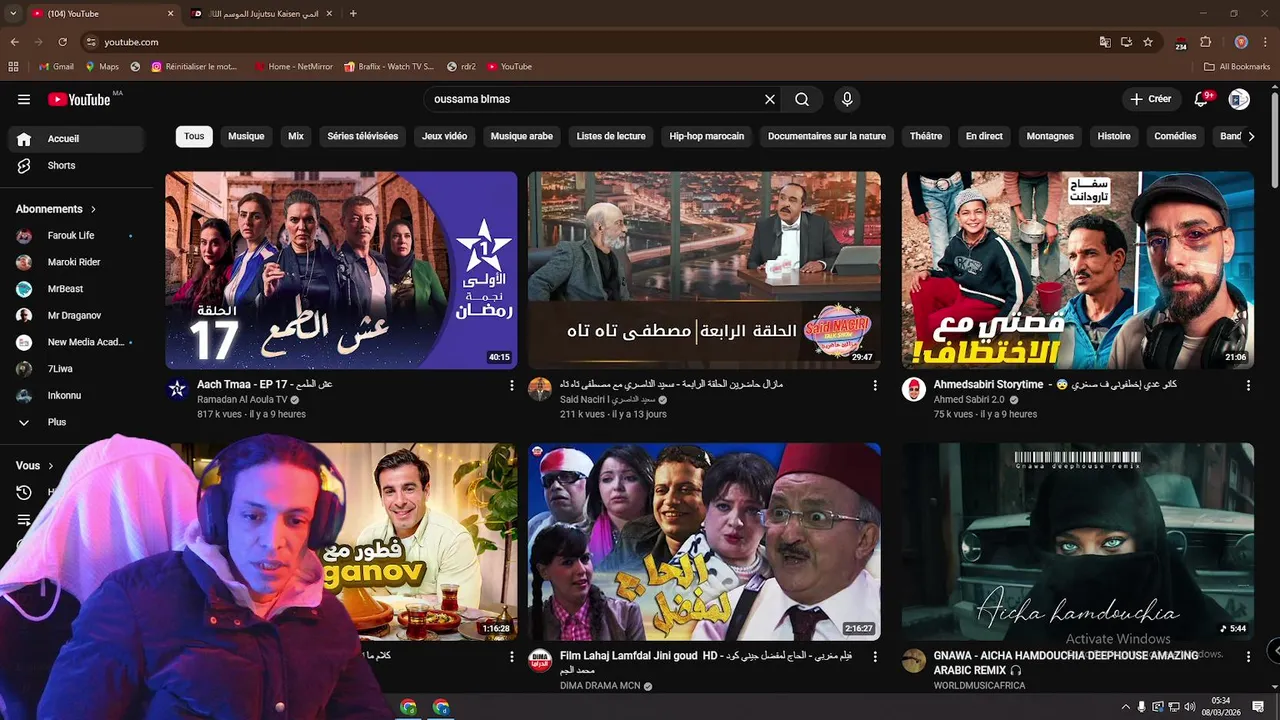
Task: Select the Musique arabe chip
Action: click(522, 136)
